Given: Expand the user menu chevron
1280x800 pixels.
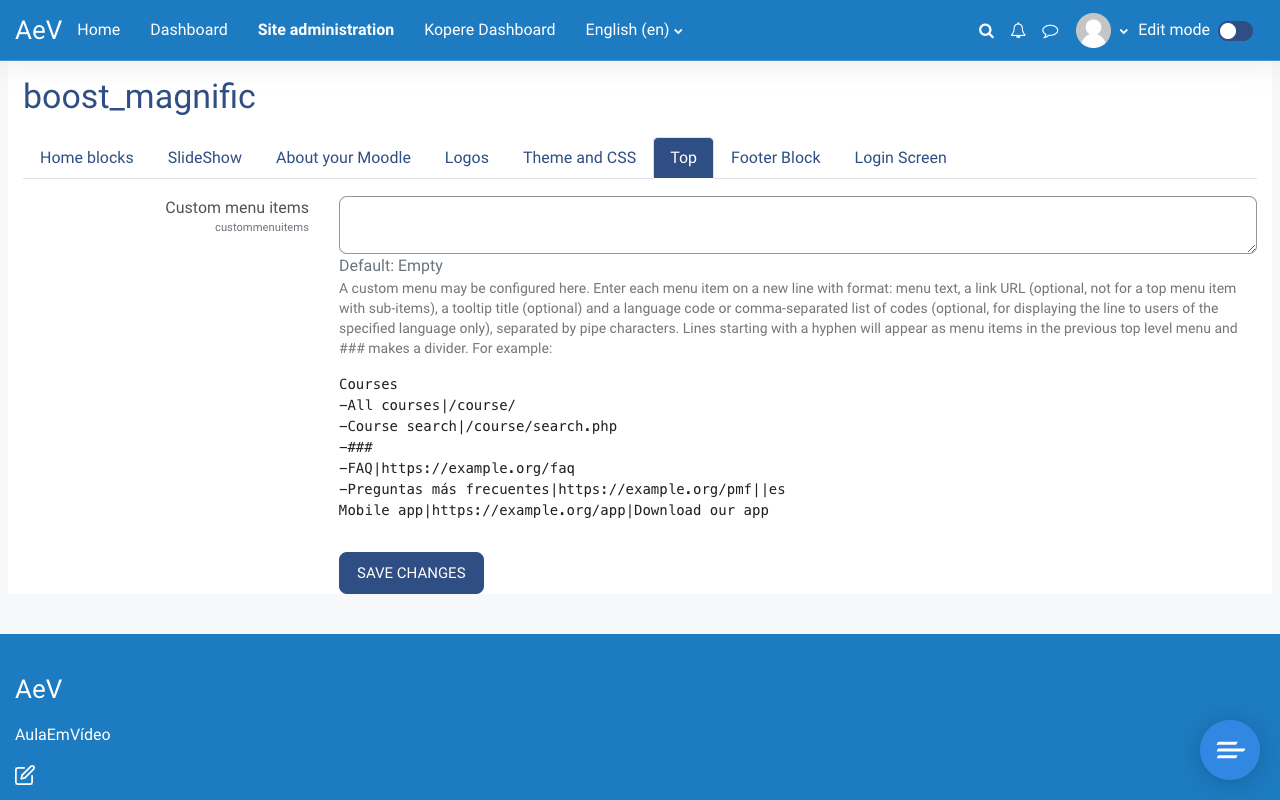Looking at the screenshot, I should pyautogui.click(x=1124, y=31).
